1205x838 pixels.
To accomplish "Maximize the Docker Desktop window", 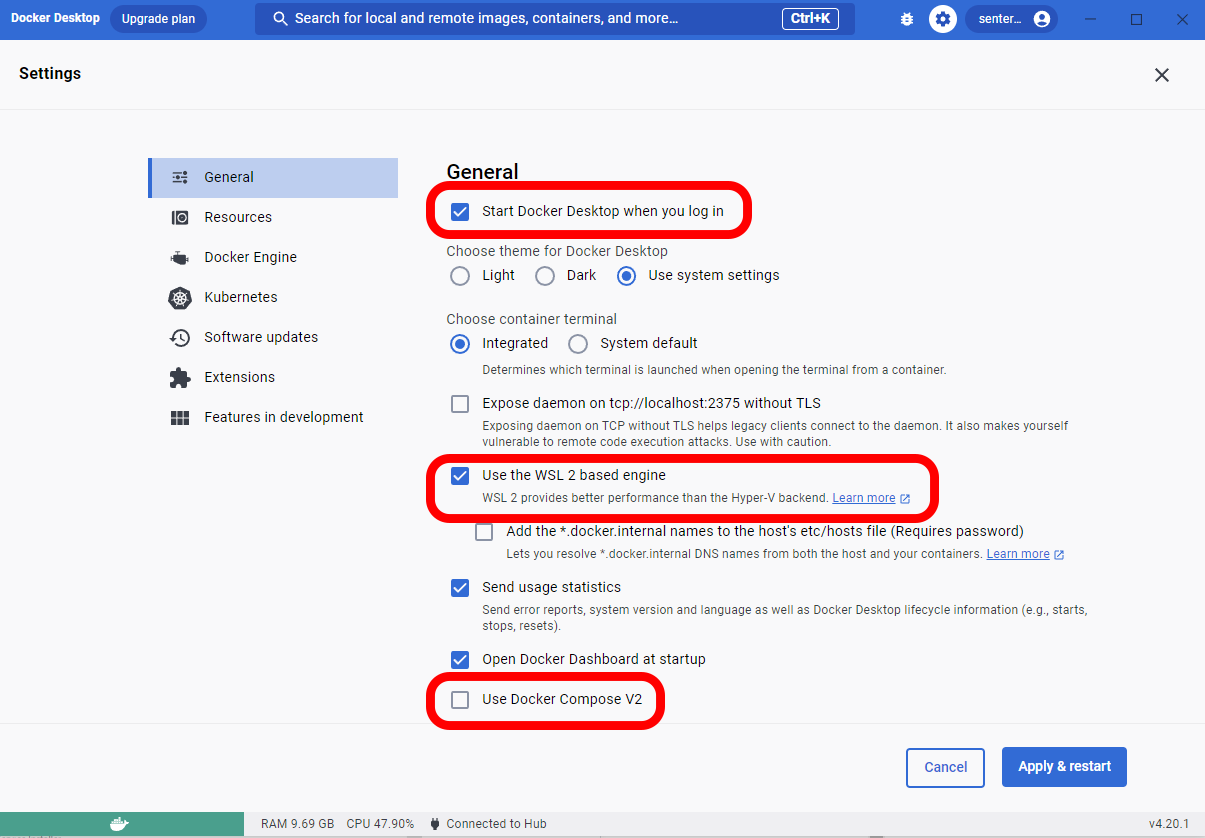I will tap(1136, 19).
